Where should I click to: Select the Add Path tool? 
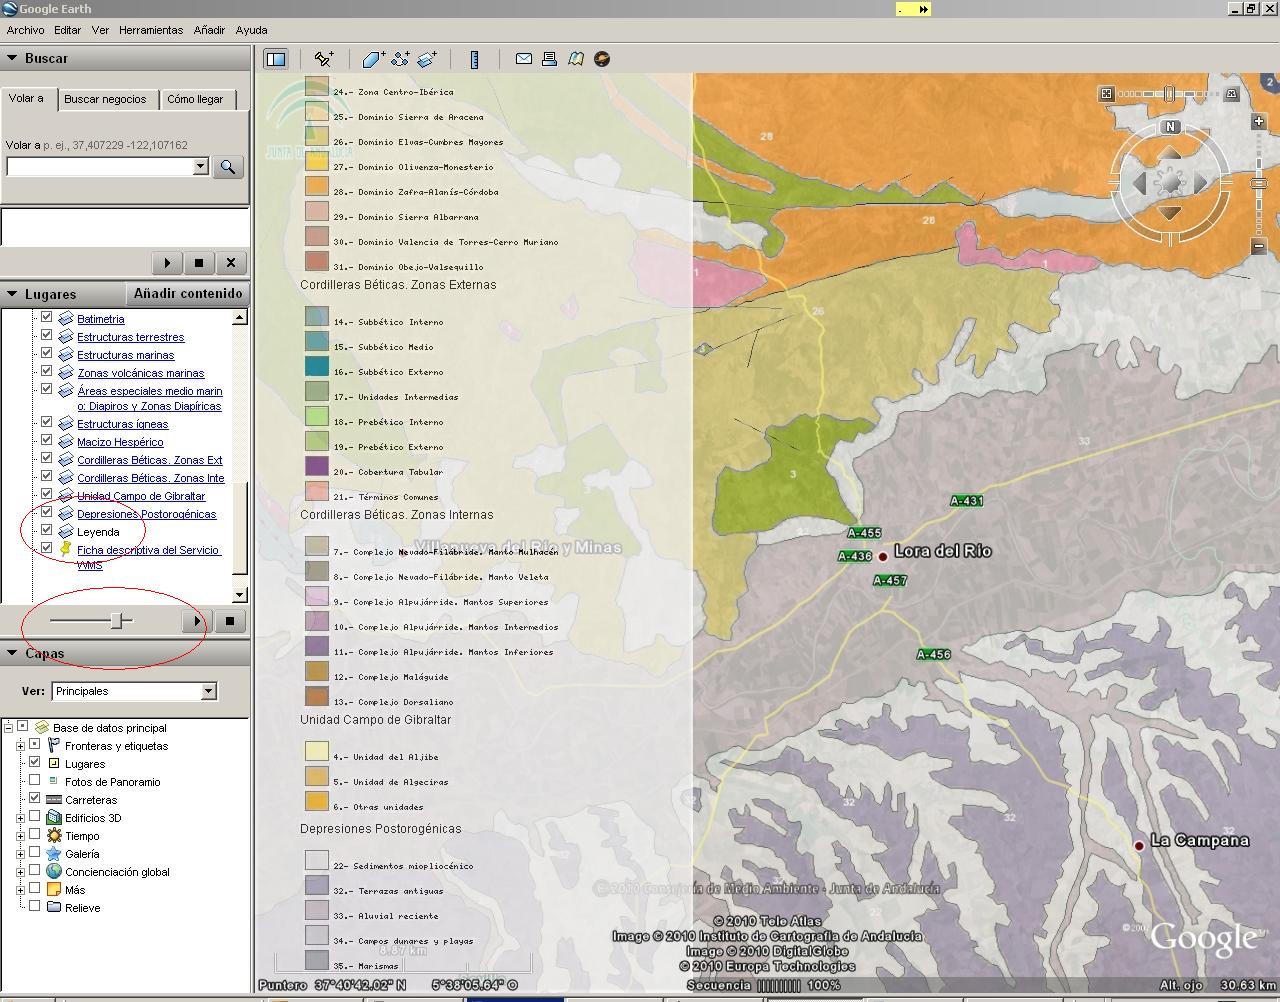(x=400, y=59)
